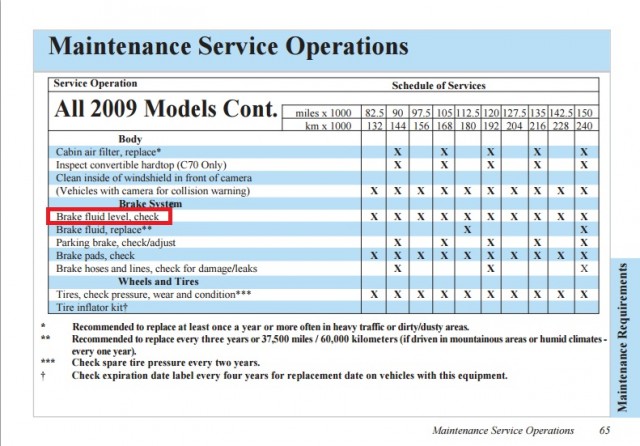The image size is (640, 446).
Task: Select the Brake pads, check row label
Action: (x=98, y=255)
